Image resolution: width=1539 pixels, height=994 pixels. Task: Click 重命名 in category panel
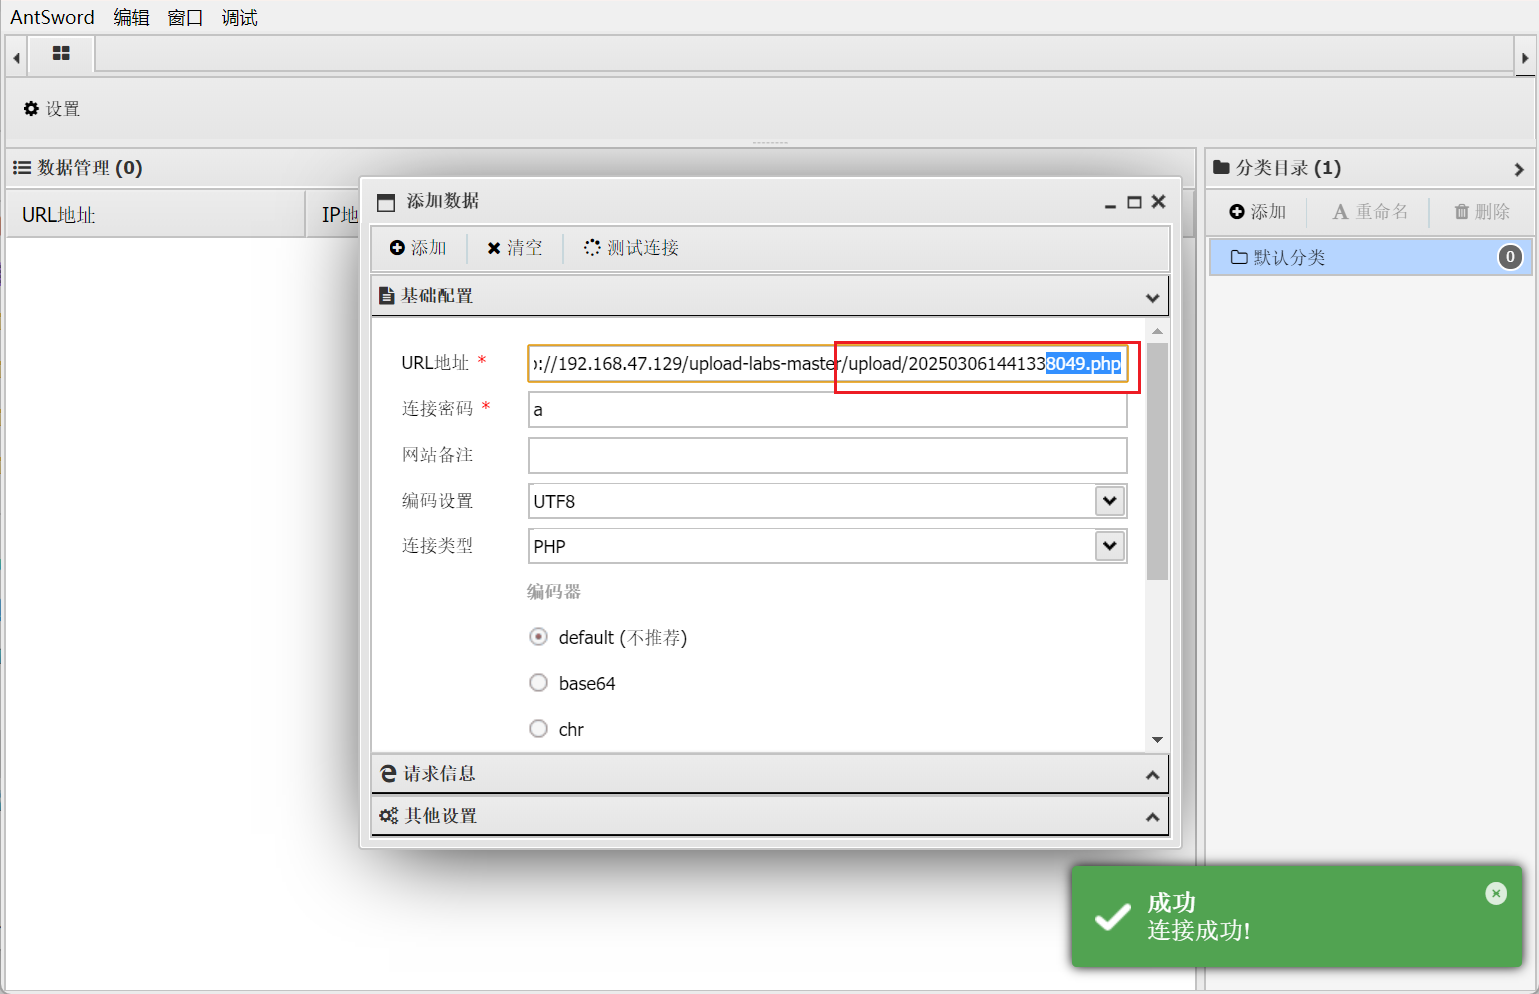pyautogui.click(x=1370, y=211)
